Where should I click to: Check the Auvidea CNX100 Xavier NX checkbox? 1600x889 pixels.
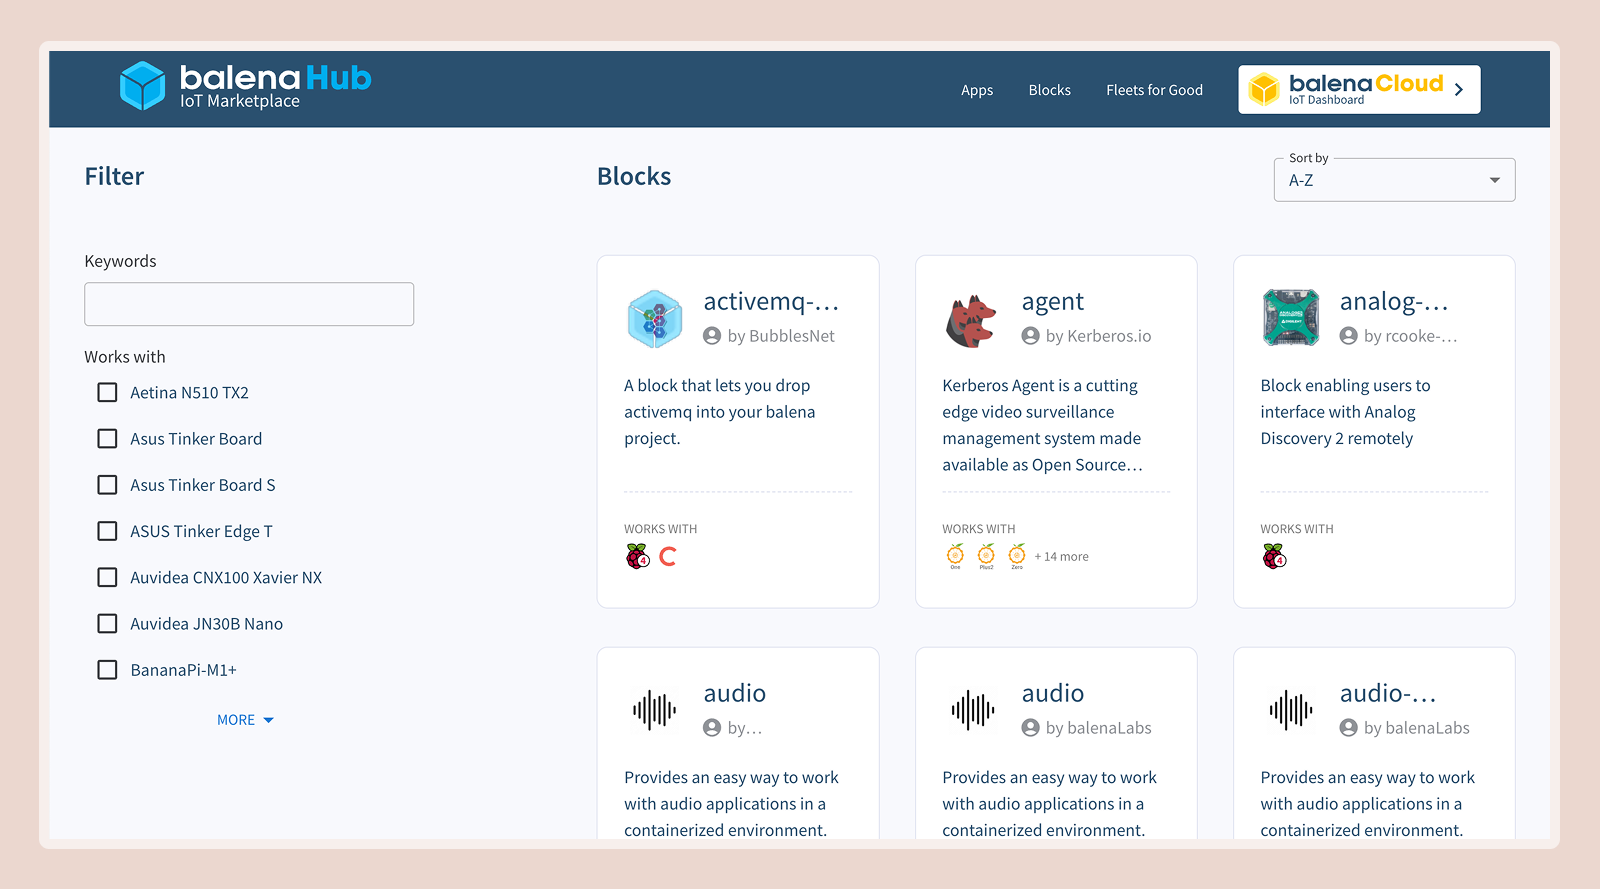click(107, 577)
